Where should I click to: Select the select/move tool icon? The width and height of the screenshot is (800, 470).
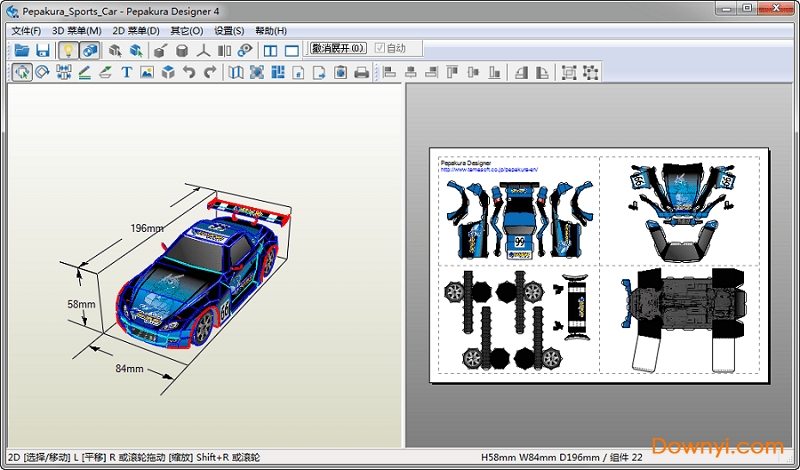point(21,72)
